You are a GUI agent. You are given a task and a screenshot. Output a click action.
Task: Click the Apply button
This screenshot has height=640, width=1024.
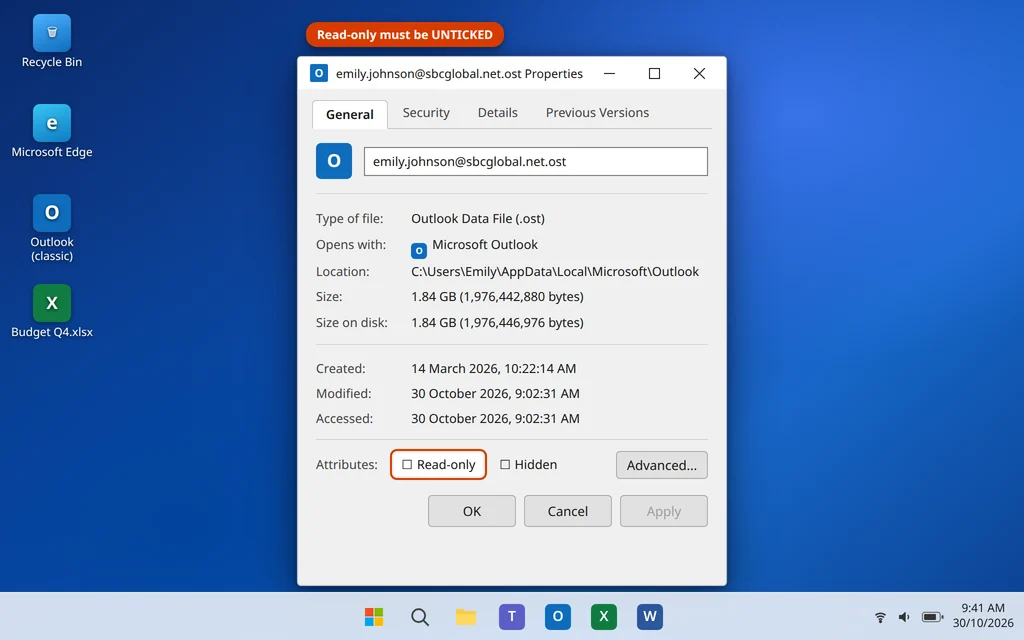[664, 511]
